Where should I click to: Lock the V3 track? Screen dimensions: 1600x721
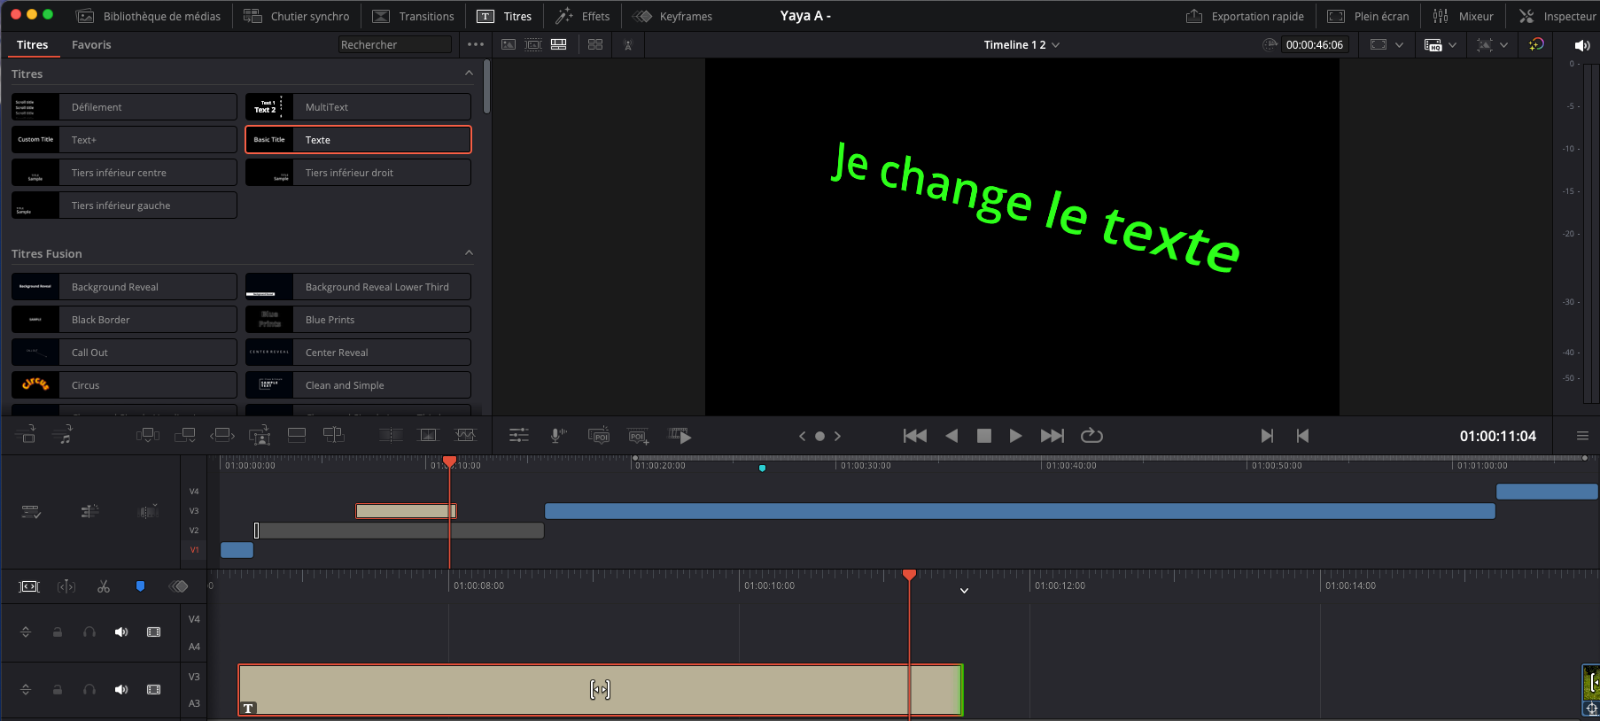(58, 690)
